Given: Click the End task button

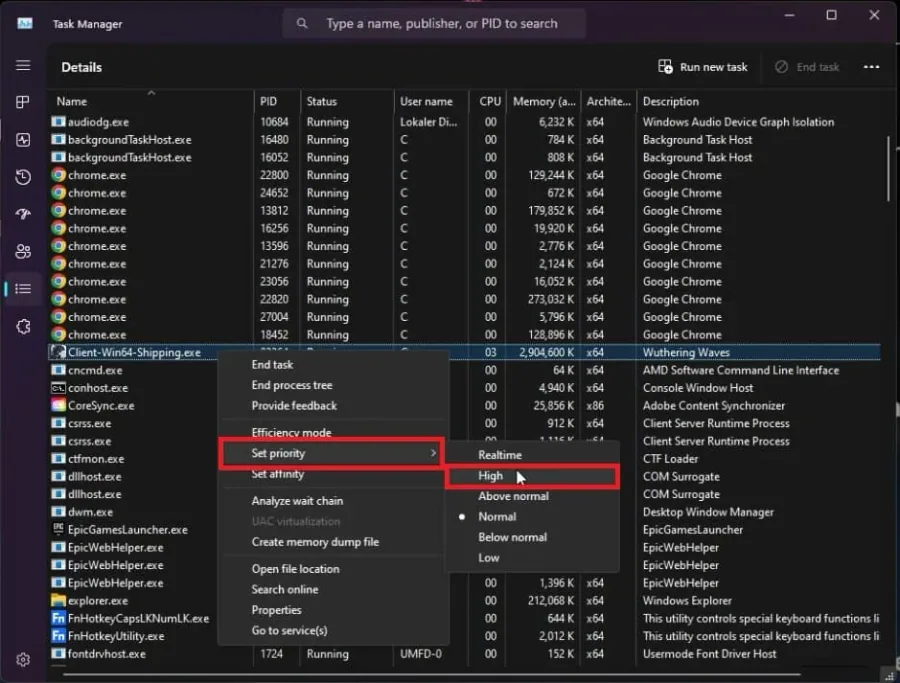Looking at the screenshot, I should (806, 67).
